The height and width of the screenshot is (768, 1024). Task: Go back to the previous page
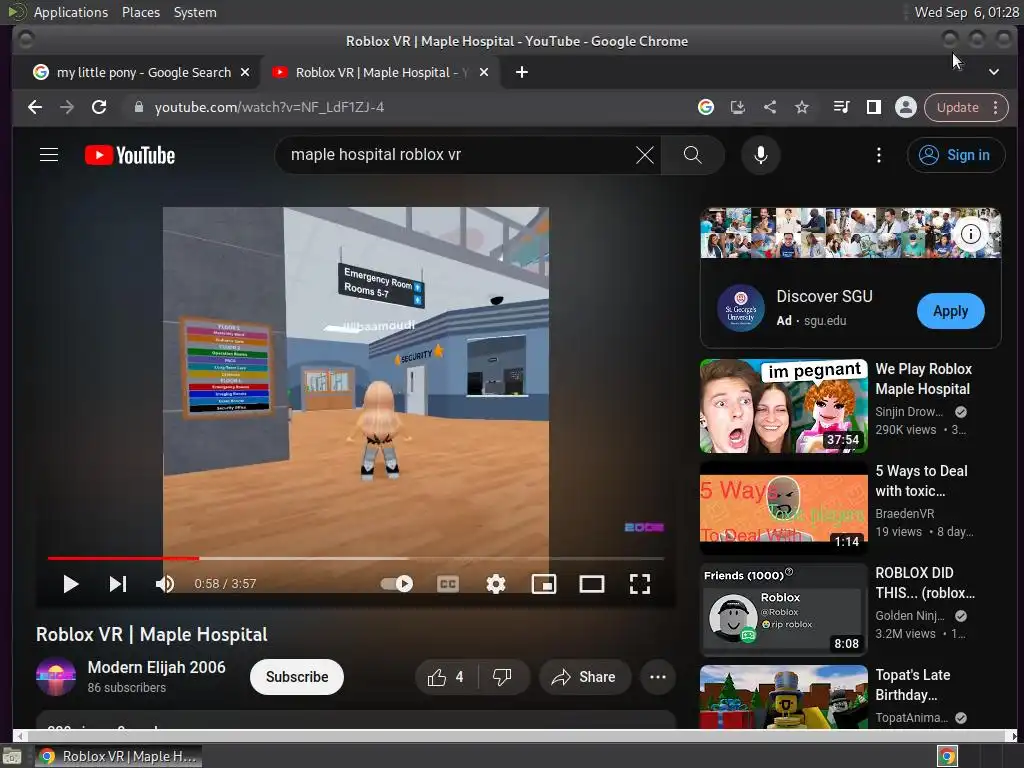35,107
